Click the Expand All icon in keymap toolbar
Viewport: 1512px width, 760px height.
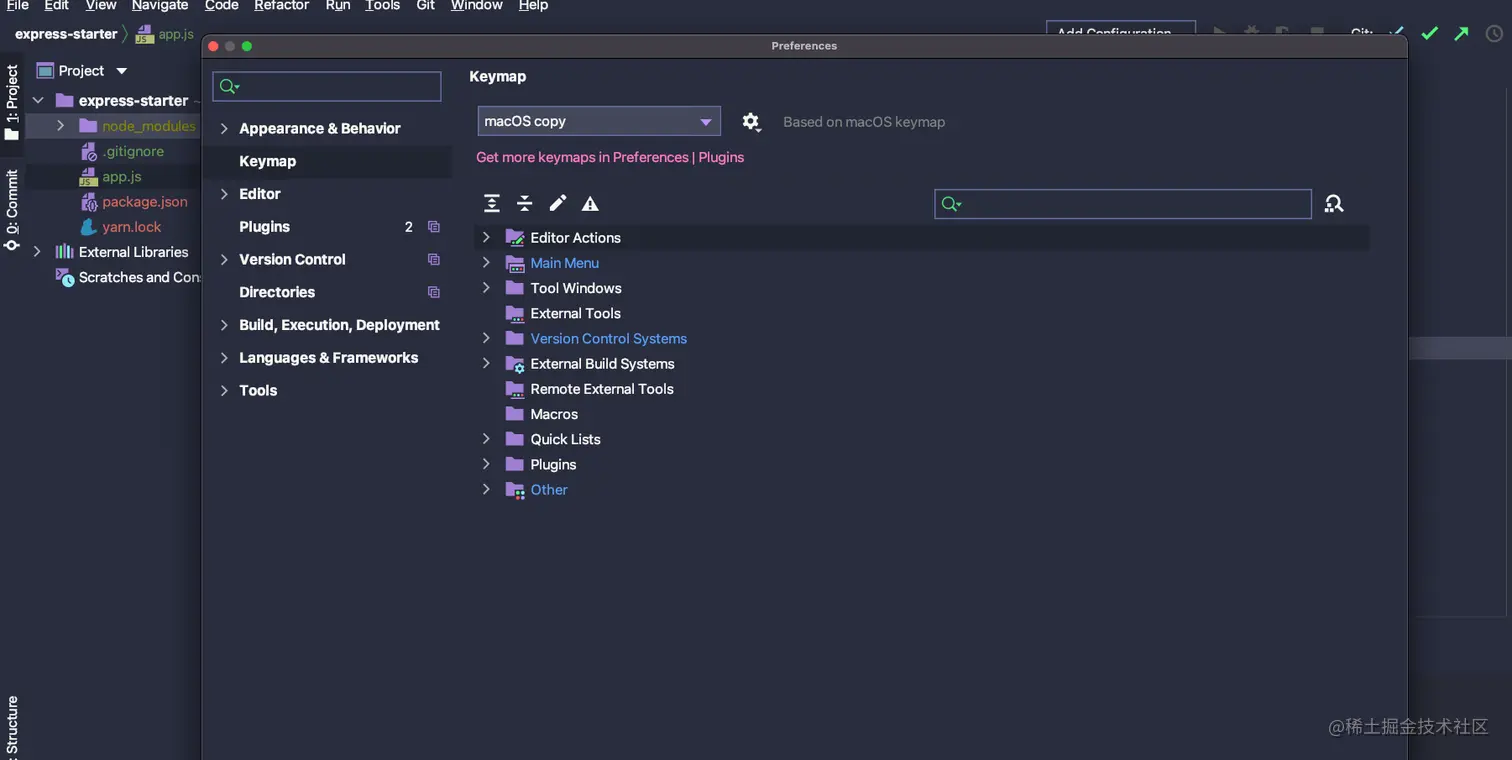point(491,204)
